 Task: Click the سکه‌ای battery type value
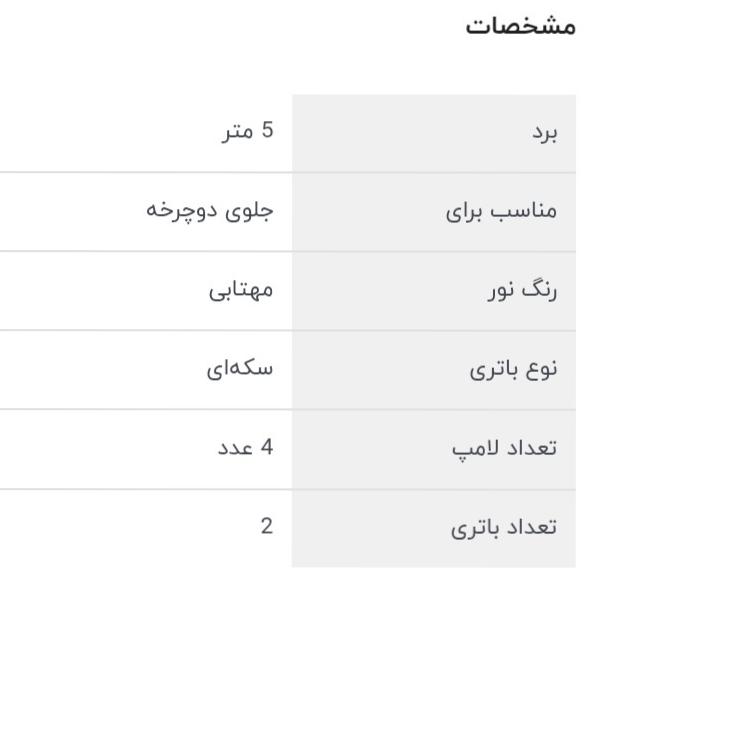(240, 368)
